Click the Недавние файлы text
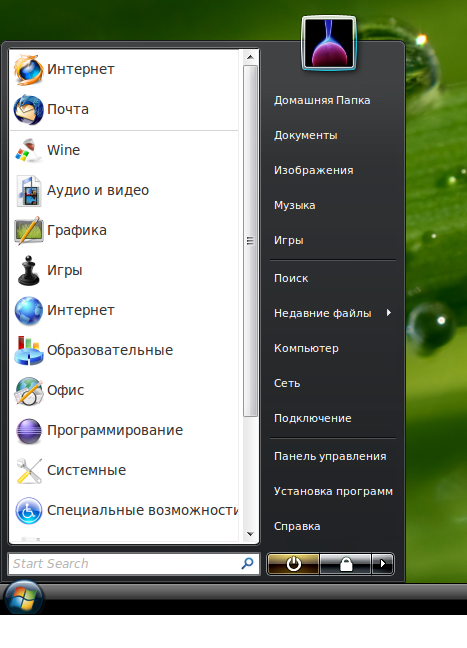This screenshot has height=648, width=467. pyautogui.click(x=322, y=313)
